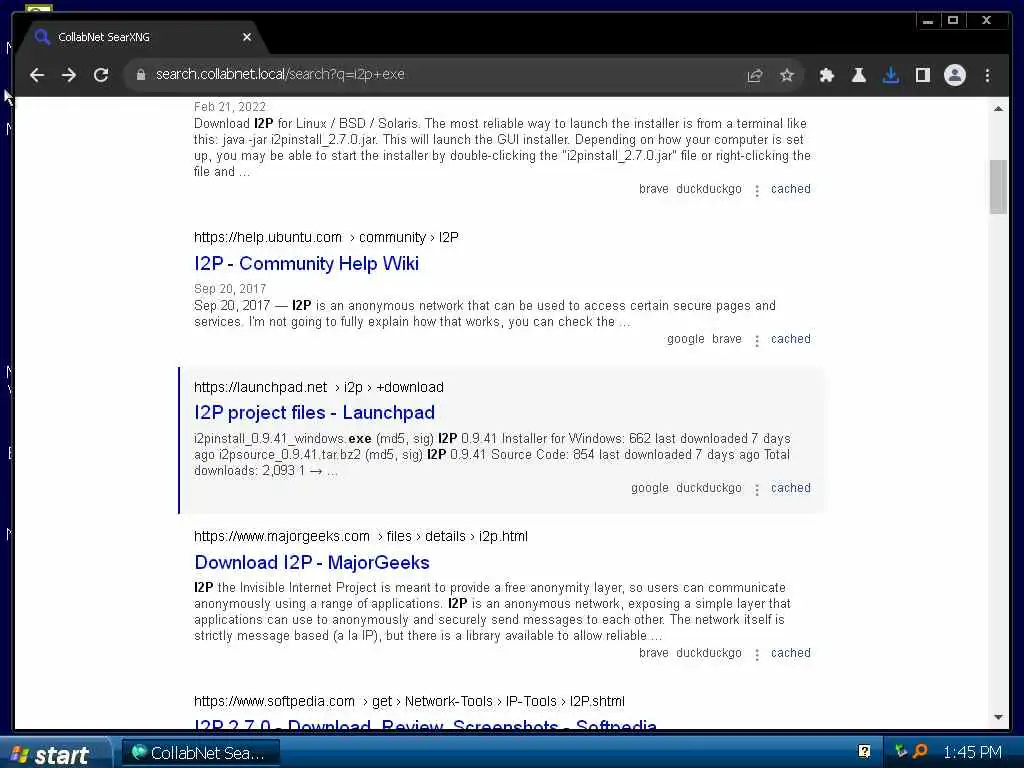
Task: Click the help question-mark tray icon
Action: [864, 752]
